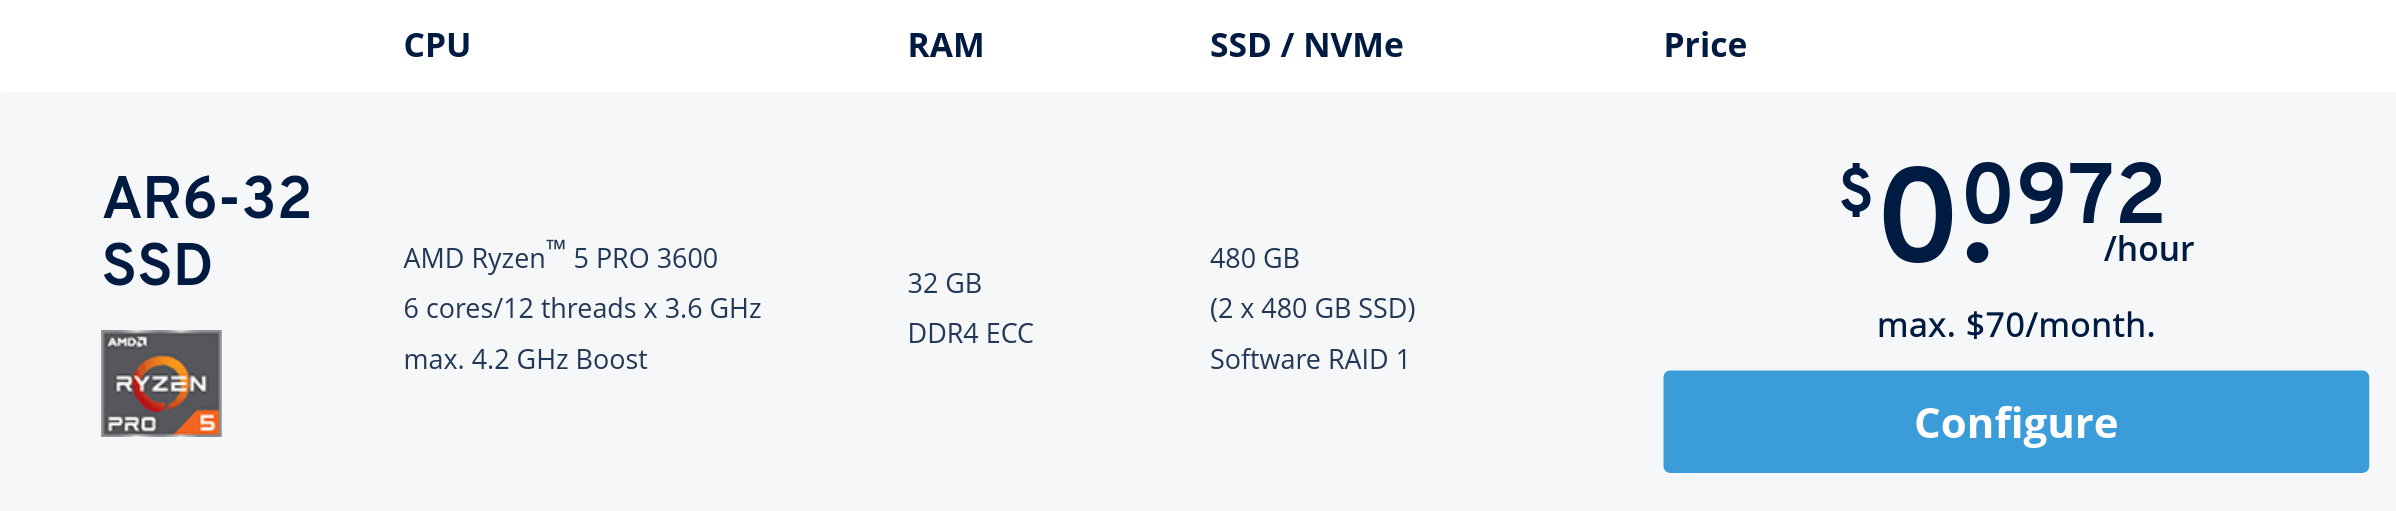Viewport: 2396px width, 511px height.
Task: Click the 6 cores/12 threads specification line
Action: pos(582,308)
